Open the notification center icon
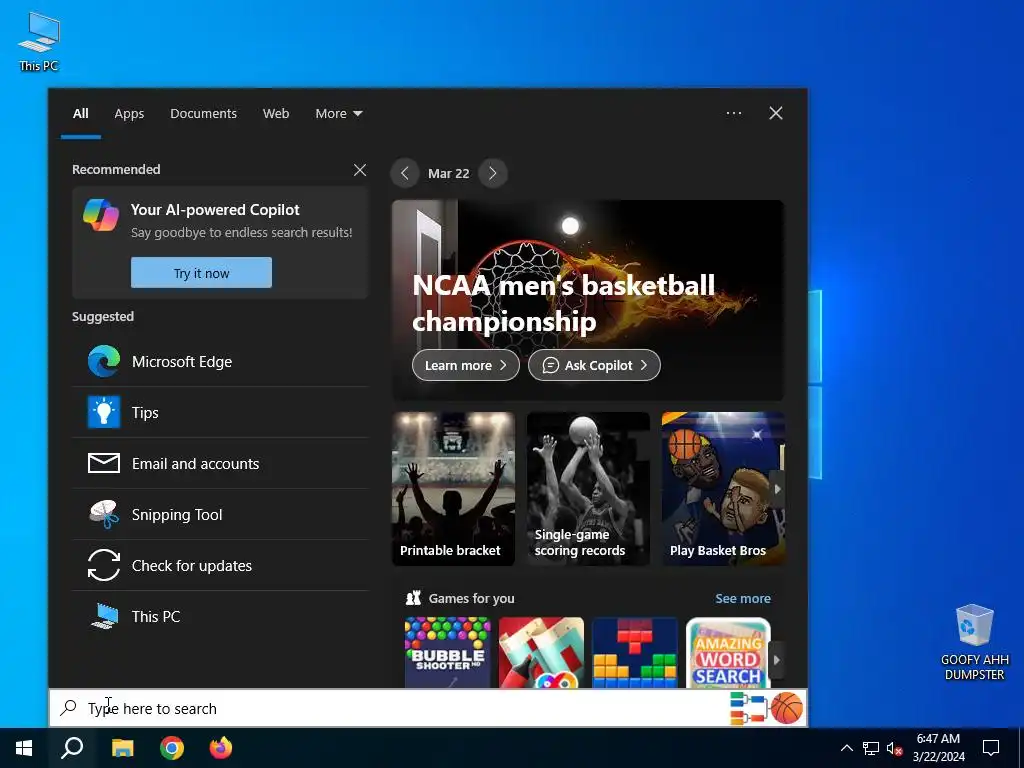The image size is (1024, 768). point(991,748)
